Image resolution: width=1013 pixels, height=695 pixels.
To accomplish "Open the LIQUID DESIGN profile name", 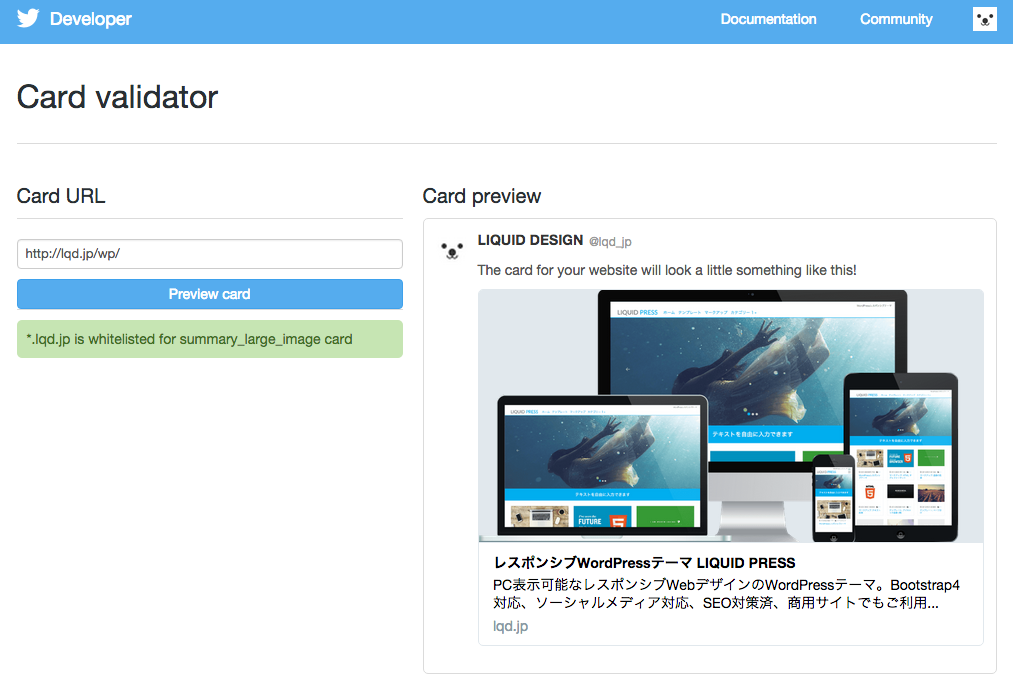I will (530, 240).
